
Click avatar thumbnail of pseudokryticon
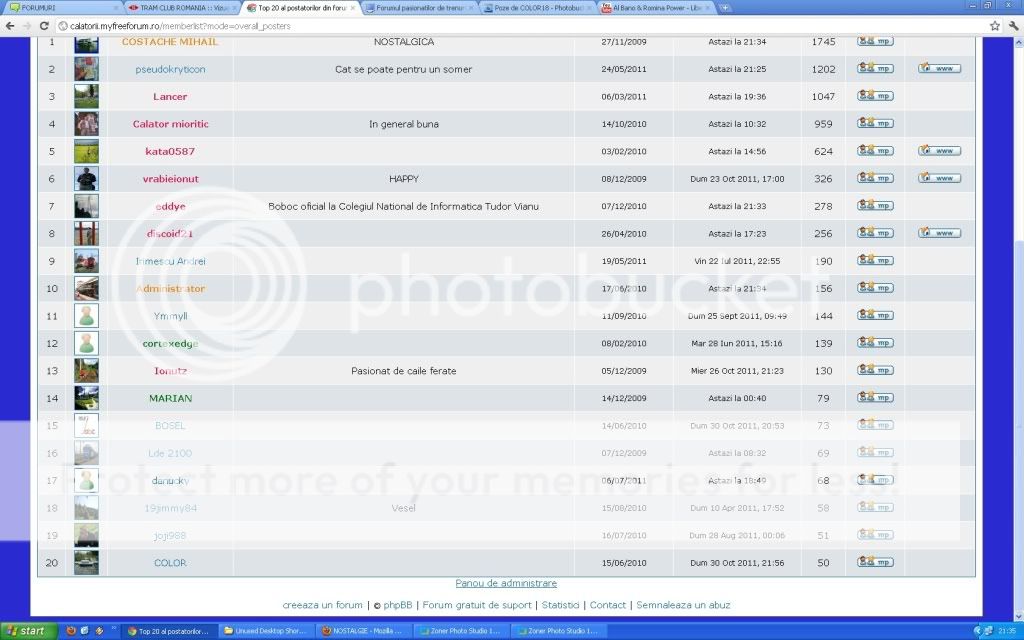[x=86, y=69]
